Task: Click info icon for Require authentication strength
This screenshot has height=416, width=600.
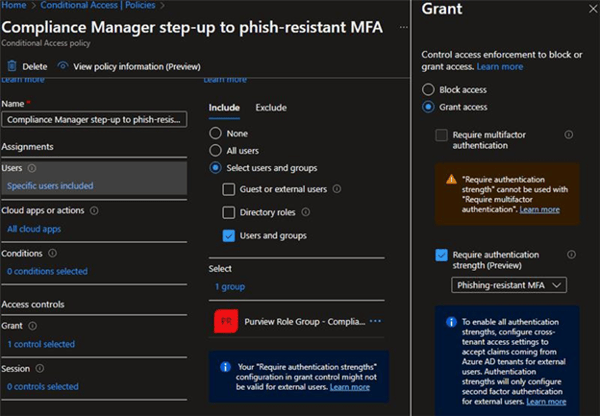Action: tap(571, 254)
